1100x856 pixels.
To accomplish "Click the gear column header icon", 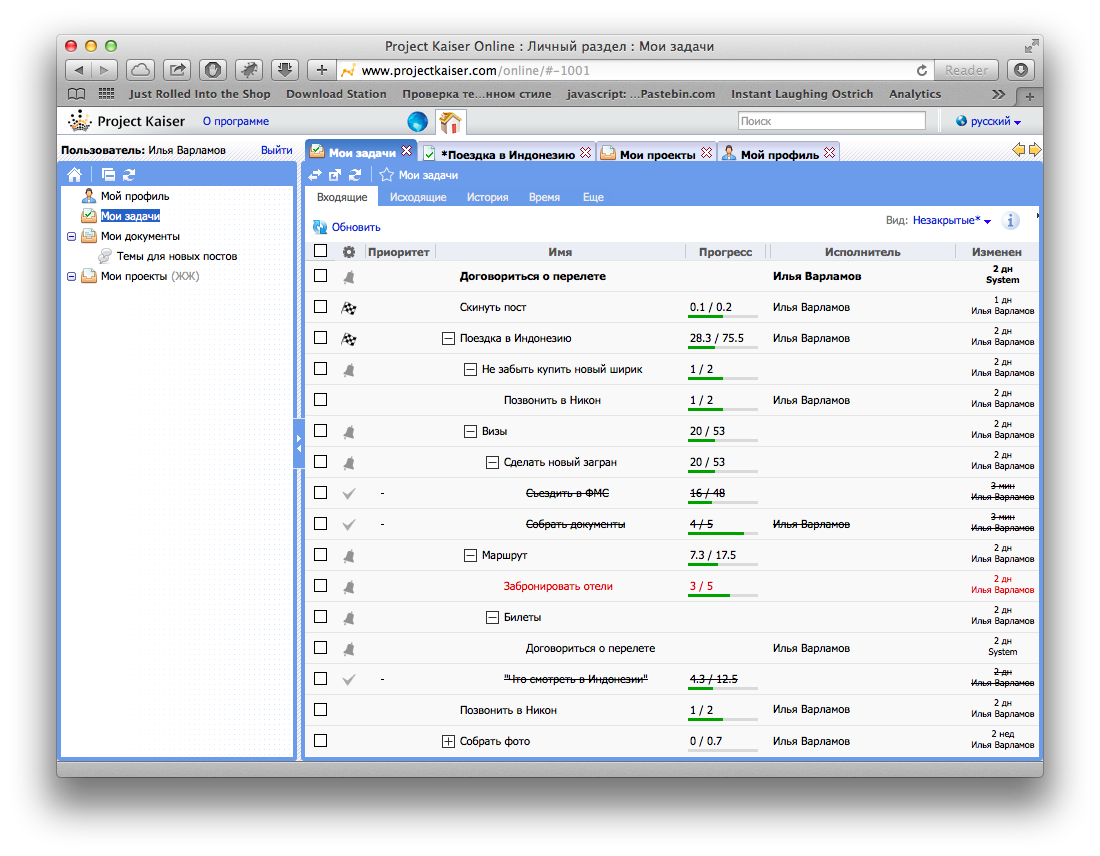I will pos(349,252).
